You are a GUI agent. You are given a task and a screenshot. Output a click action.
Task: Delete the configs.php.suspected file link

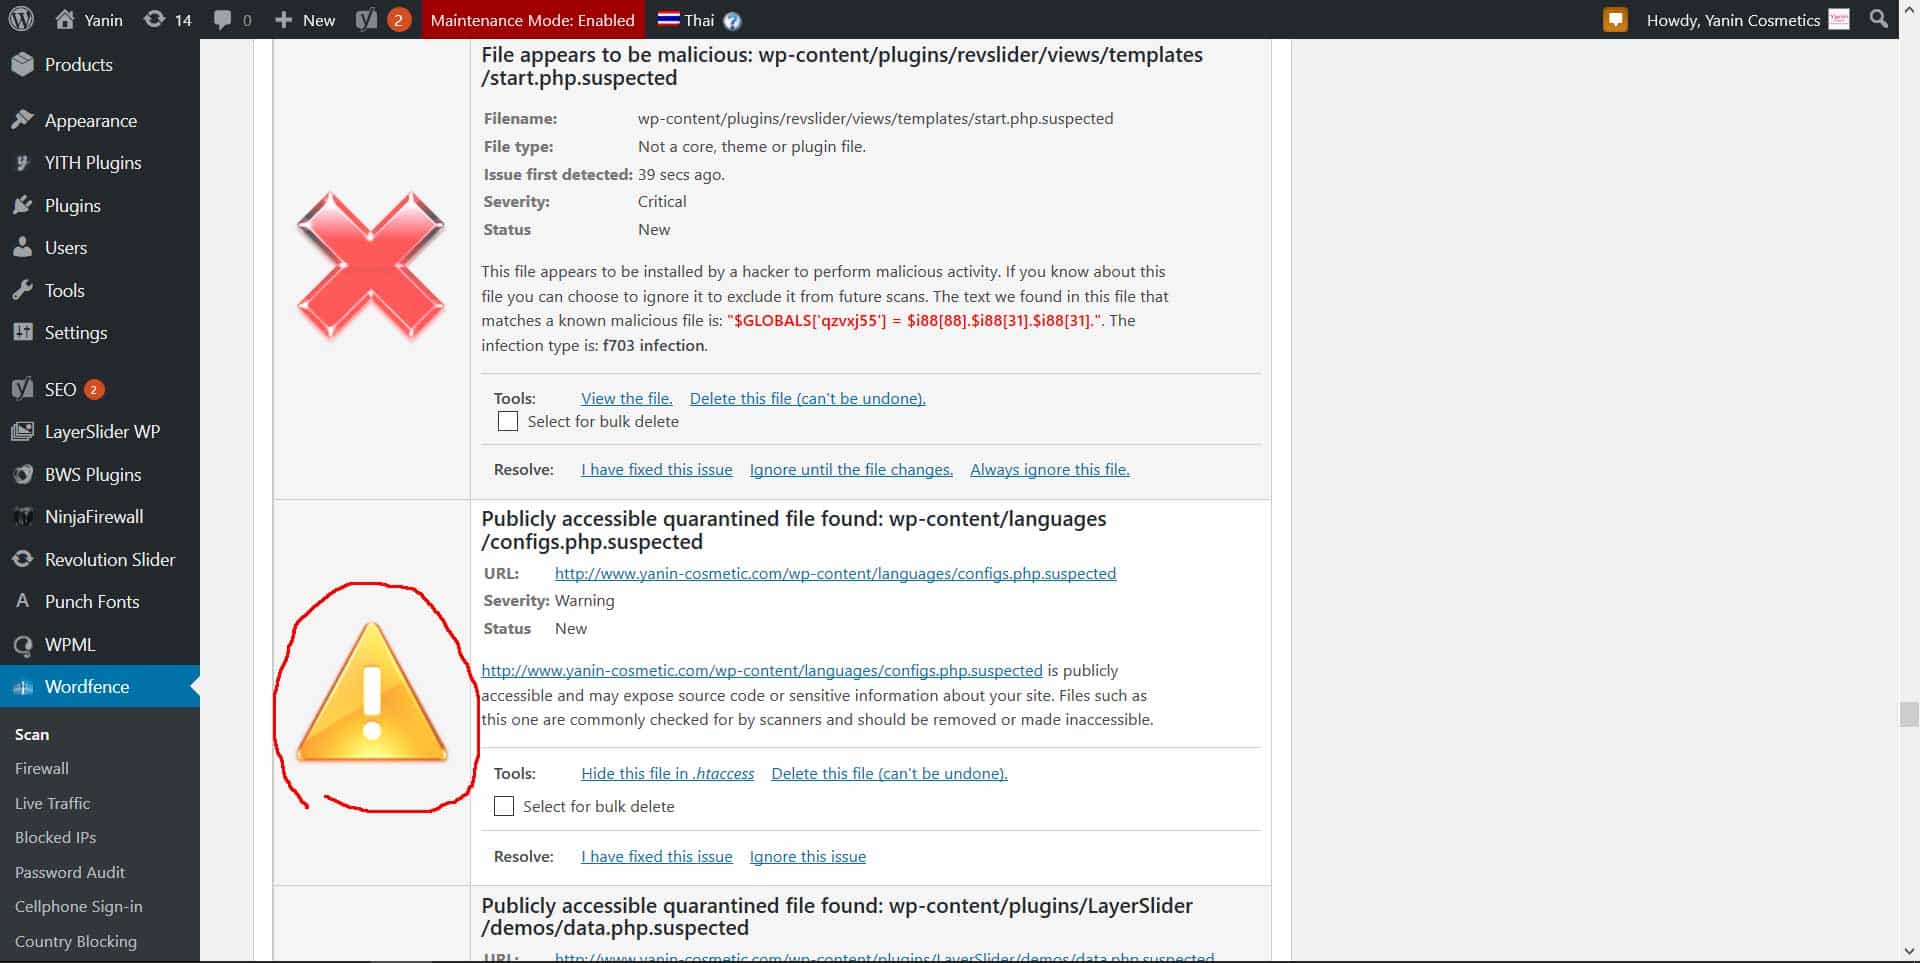click(x=890, y=773)
